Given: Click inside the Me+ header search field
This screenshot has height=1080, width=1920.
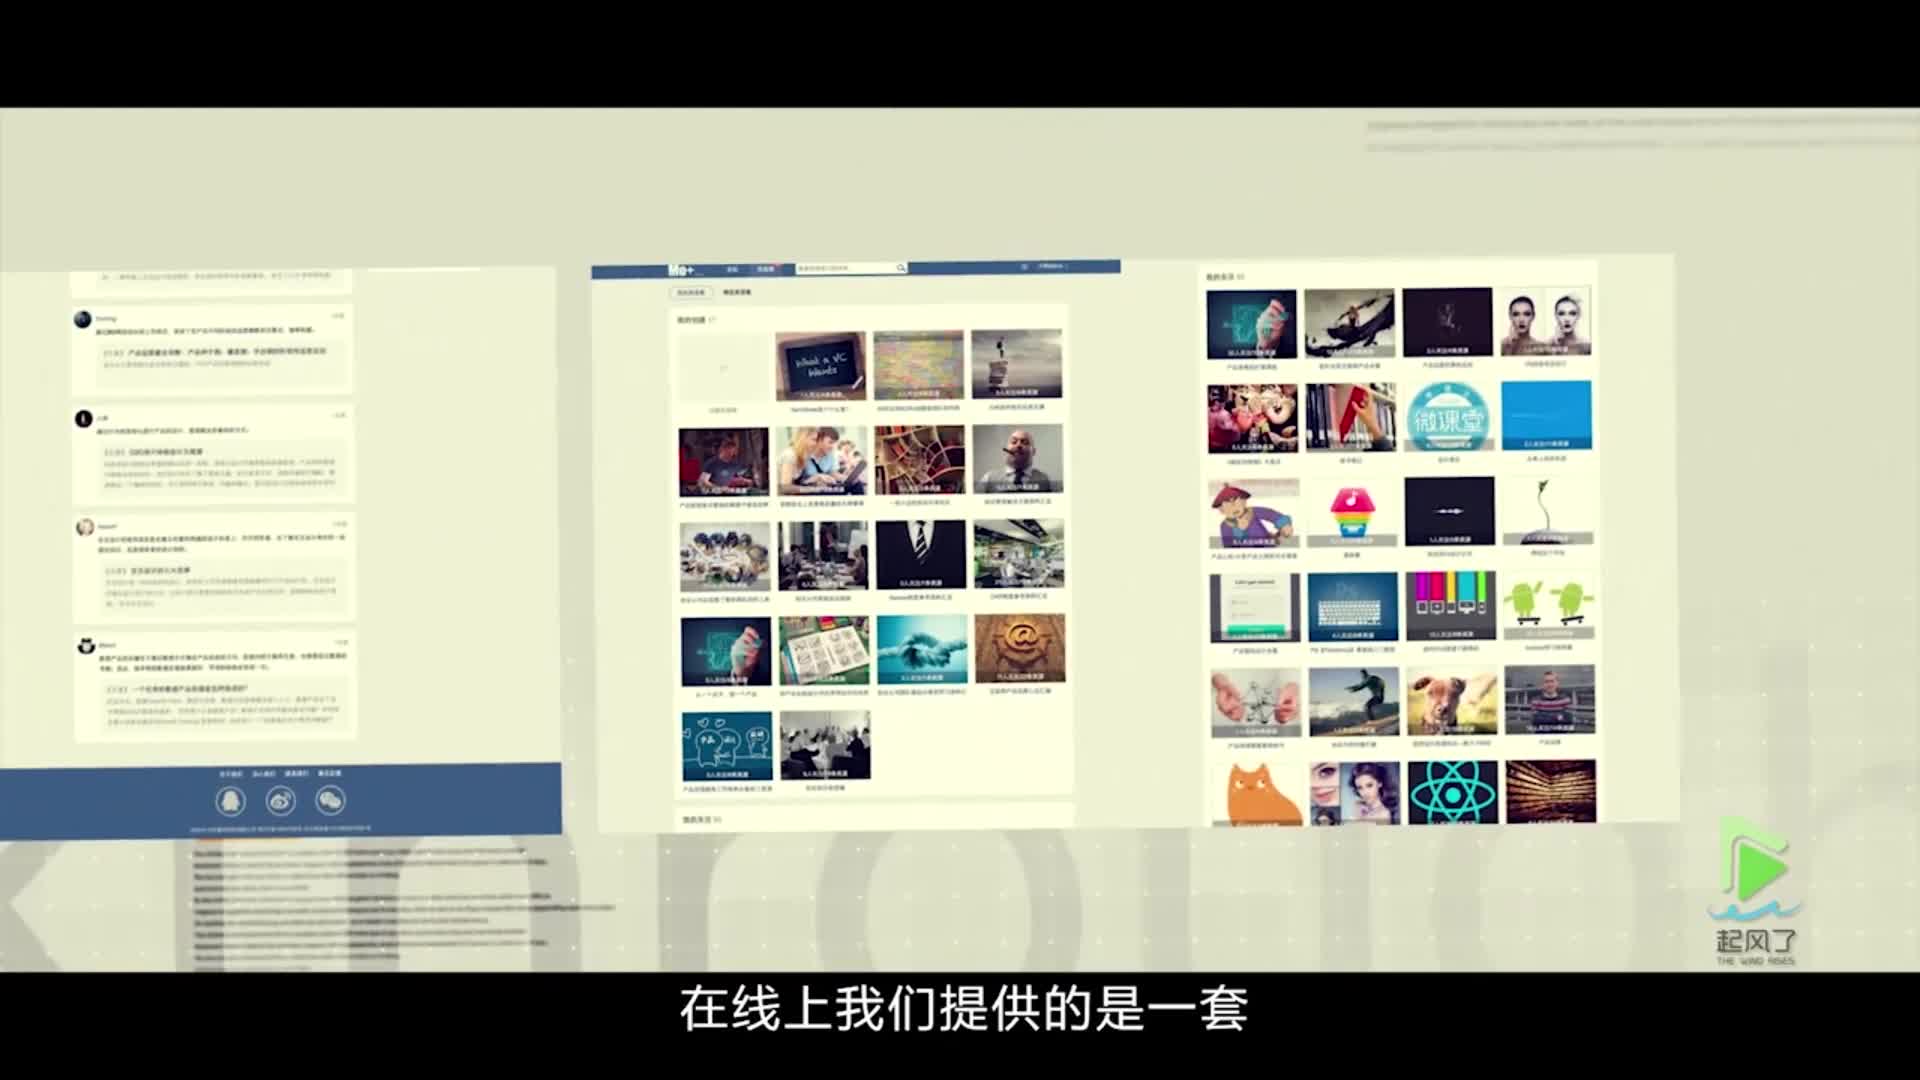Looking at the screenshot, I should click(x=851, y=268).
